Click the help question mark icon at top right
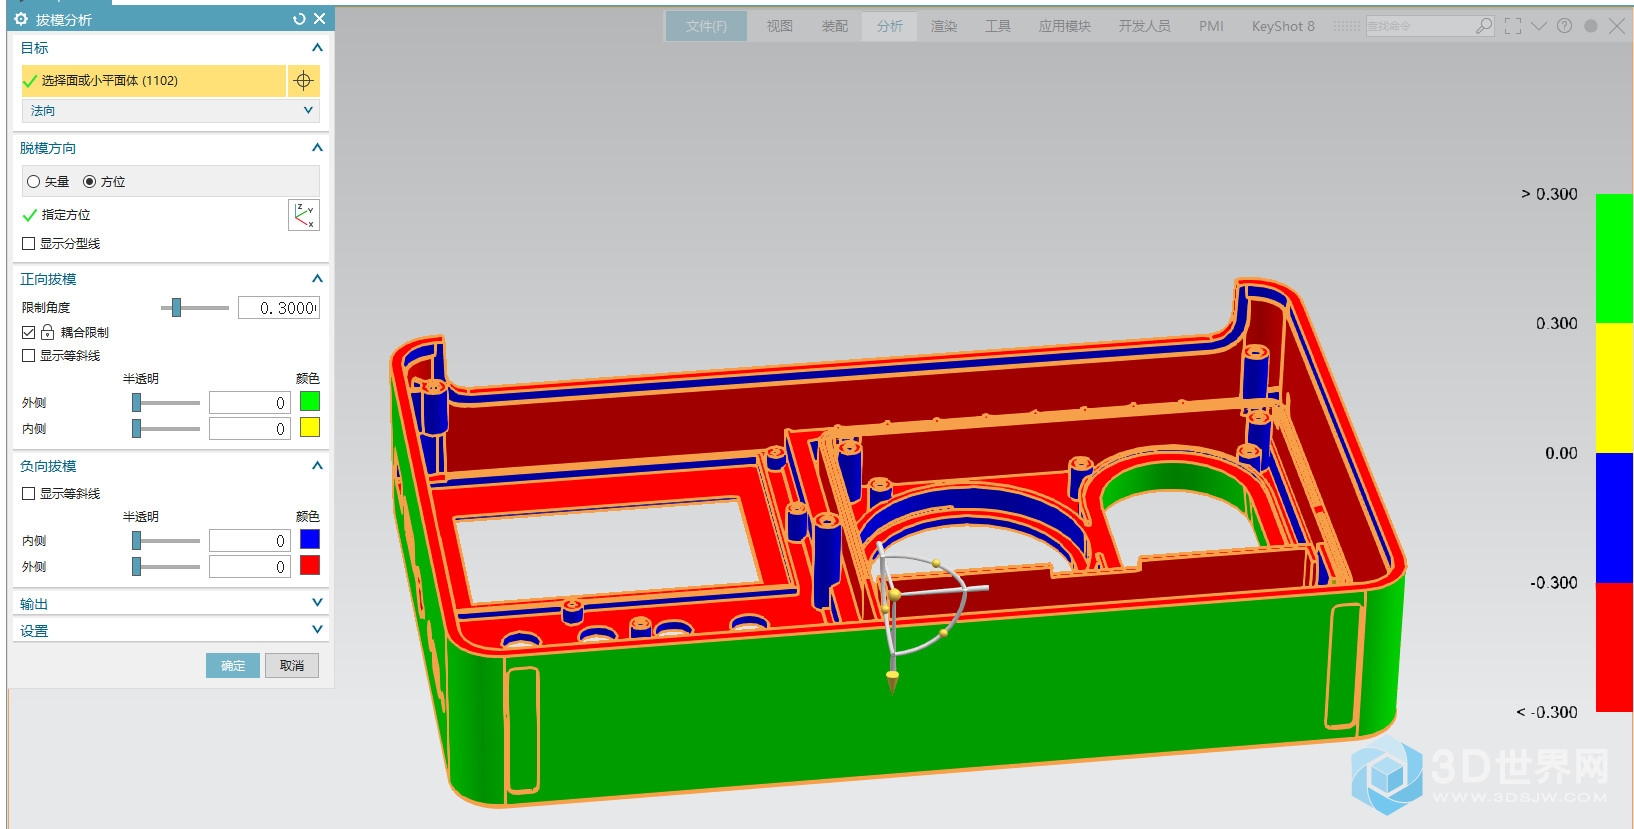The width and height of the screenshot is (1634, 829). pos(1565,26)
